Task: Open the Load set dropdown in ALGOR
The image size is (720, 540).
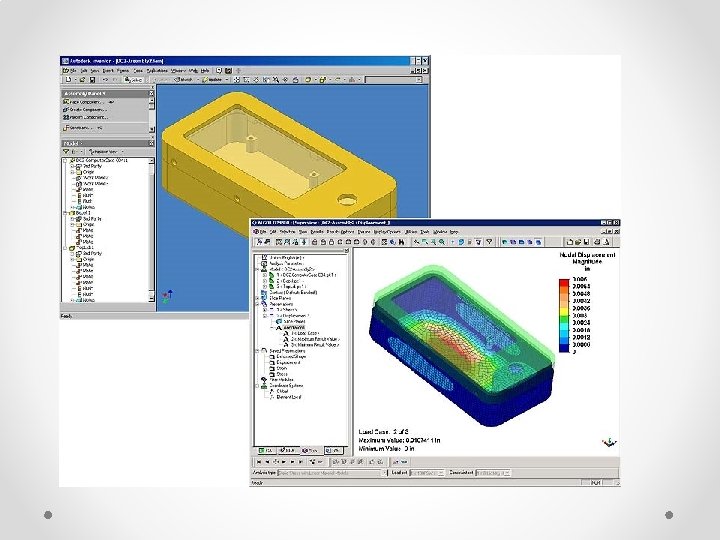Action: coord(427,473)
